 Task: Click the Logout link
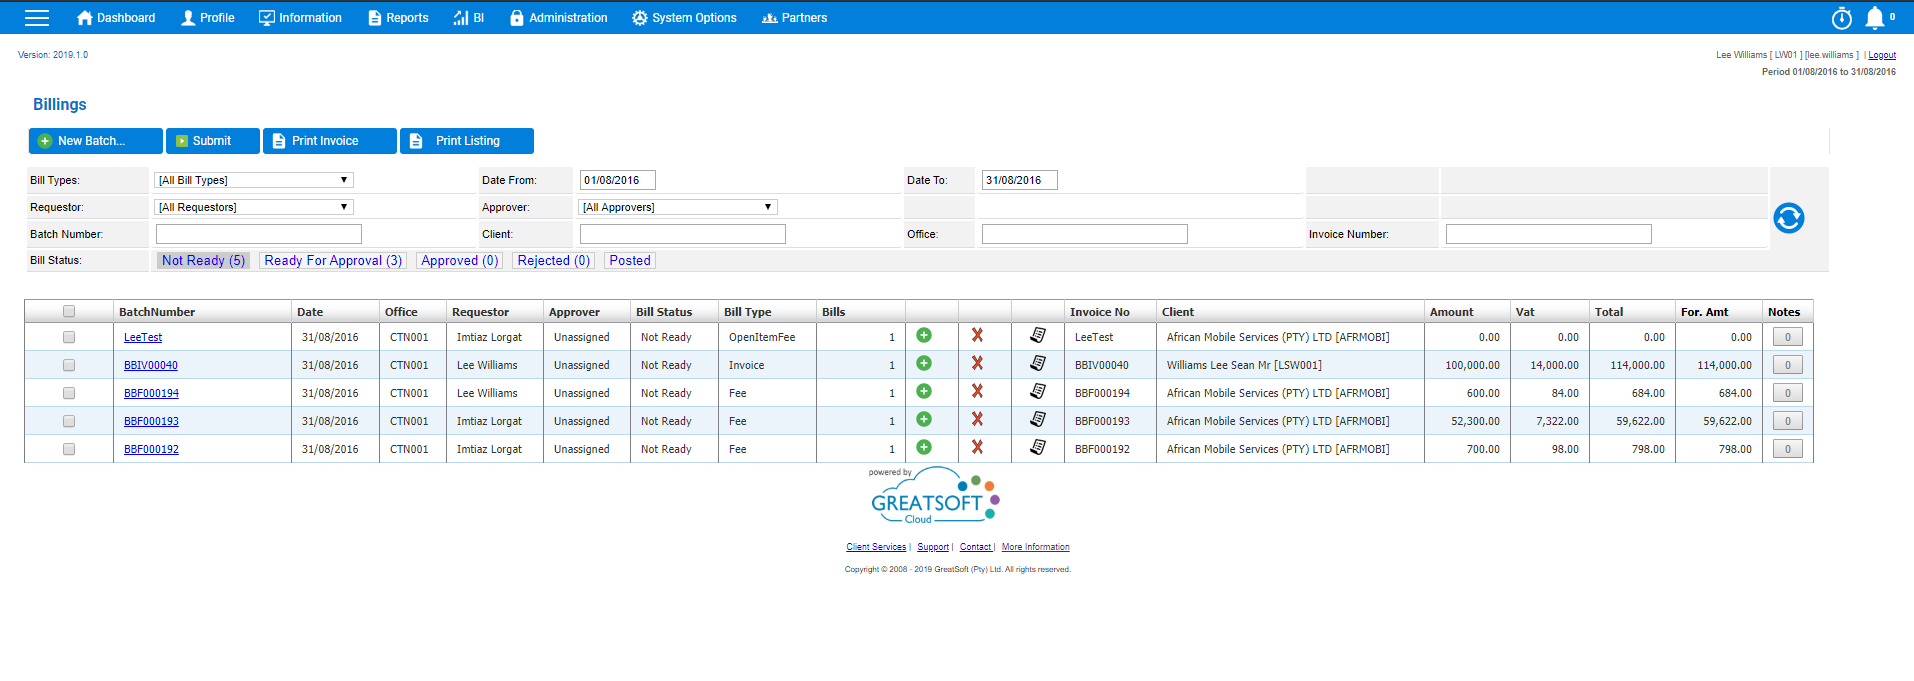(1882, 55)
